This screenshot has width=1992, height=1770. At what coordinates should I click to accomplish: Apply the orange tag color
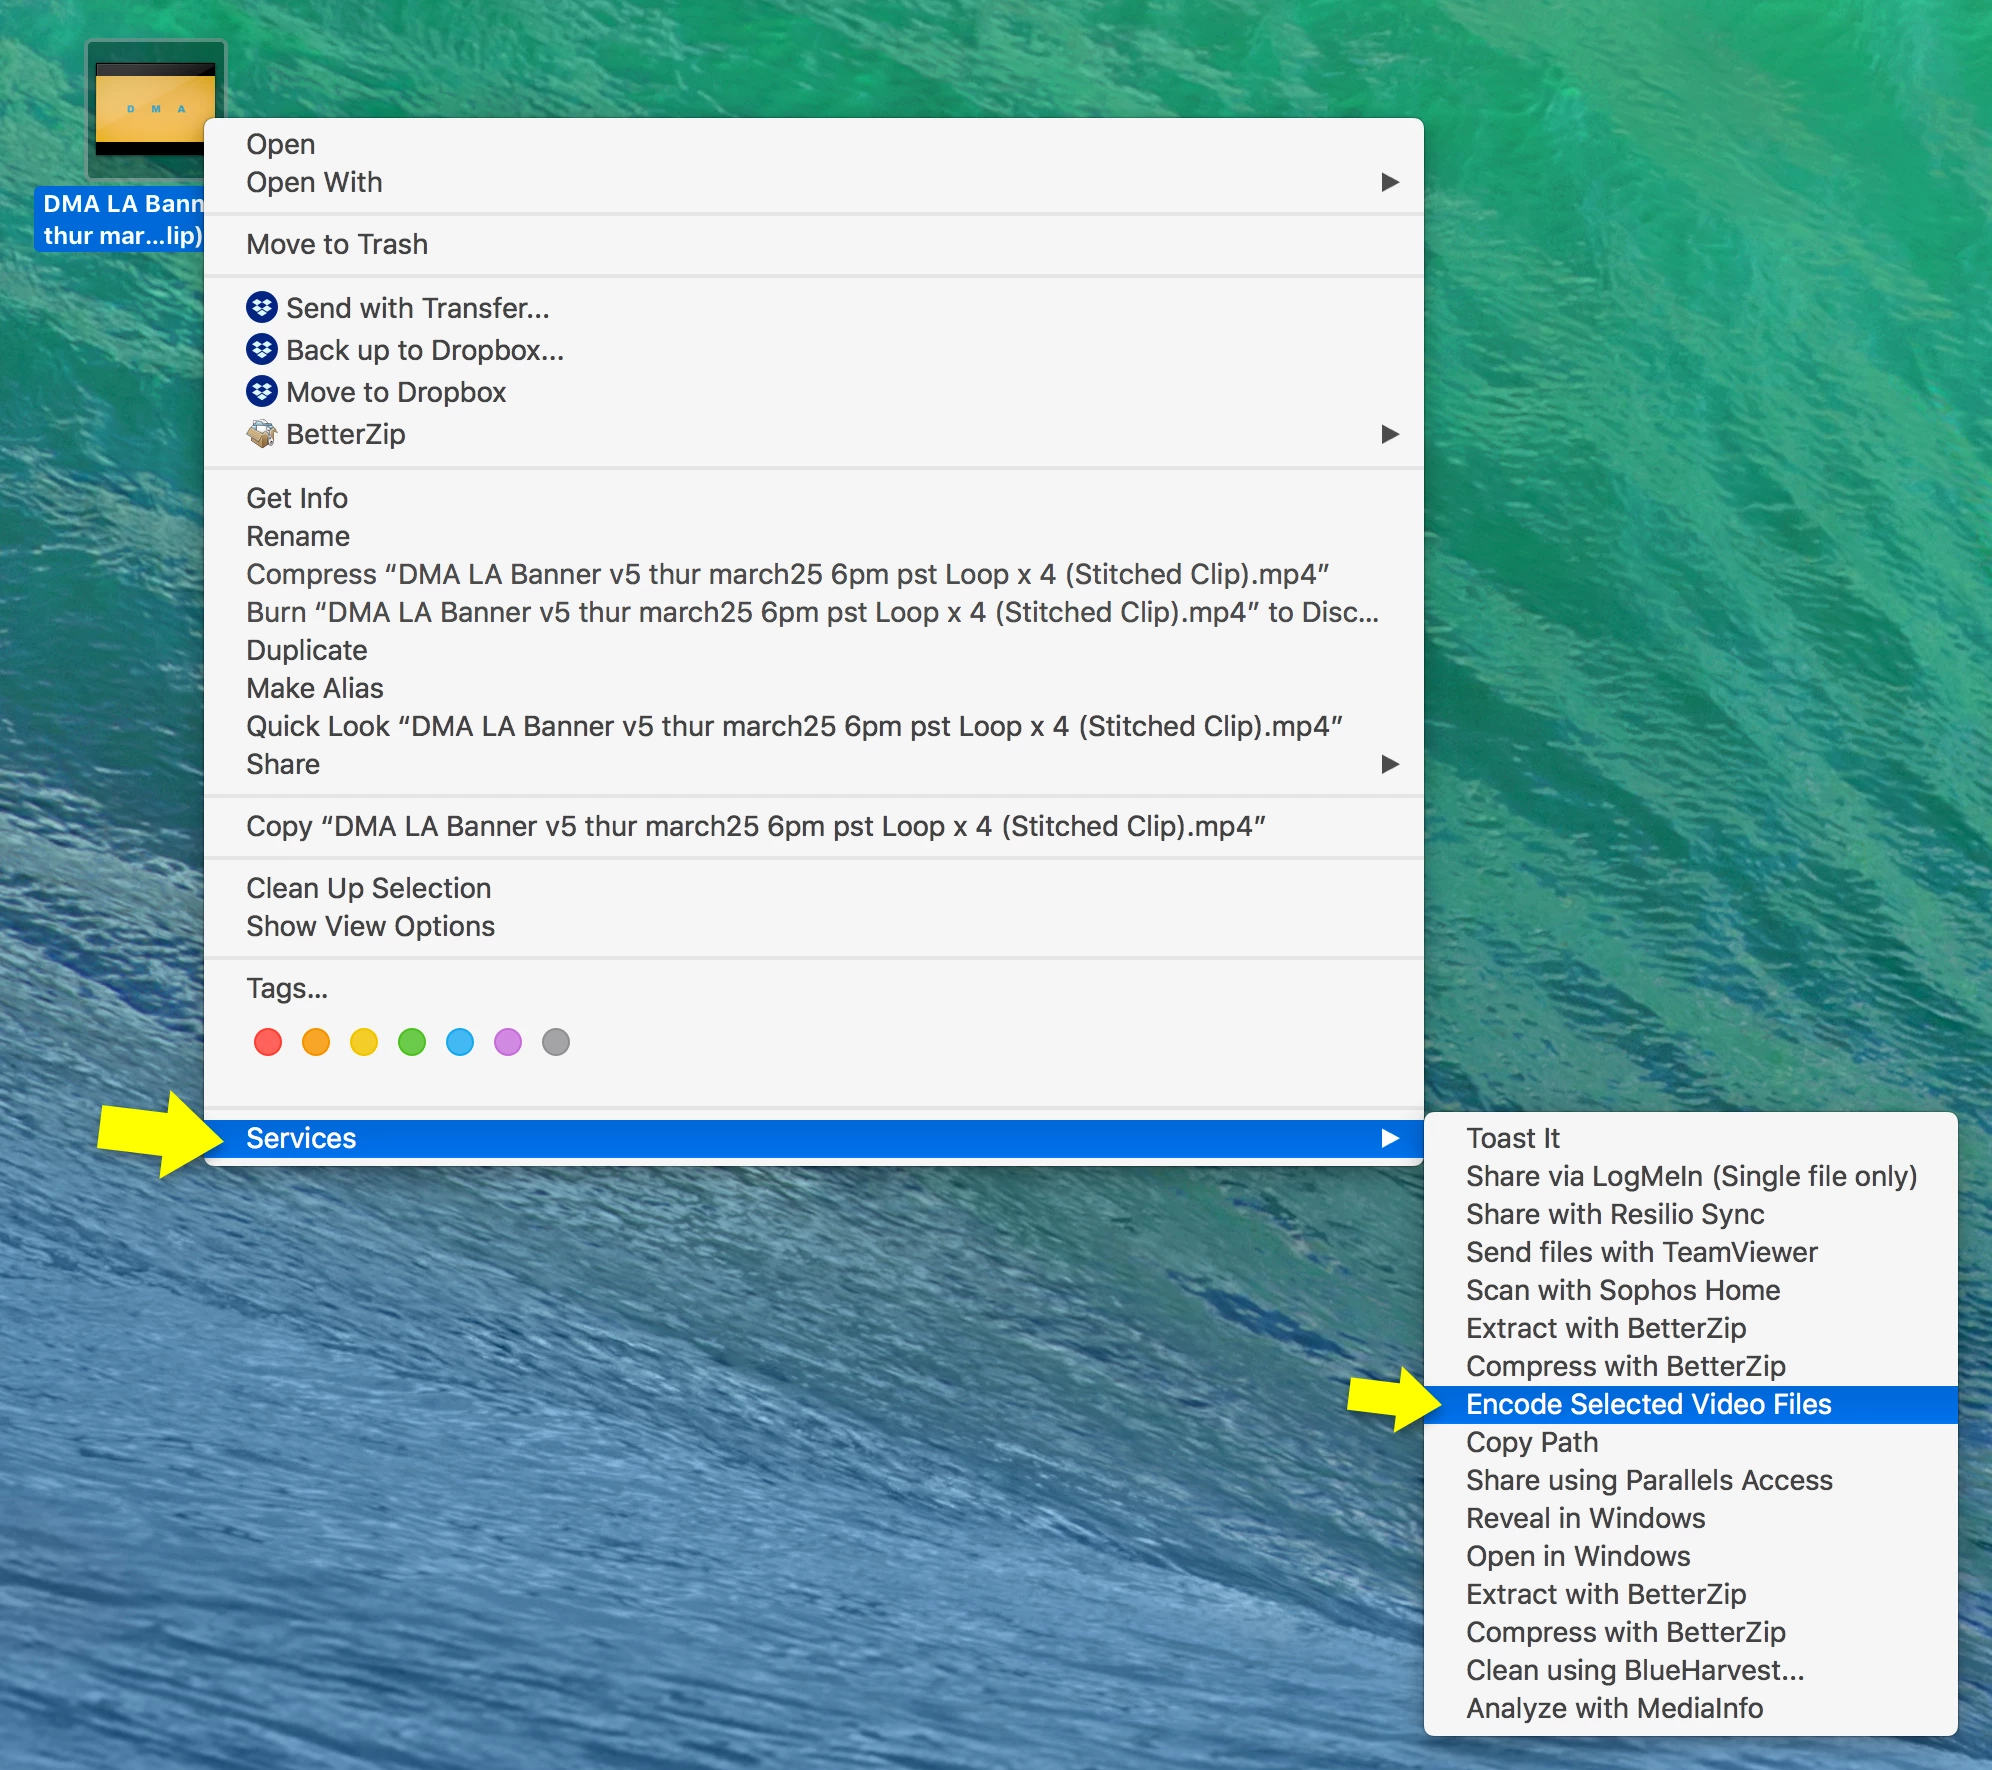316,1042
